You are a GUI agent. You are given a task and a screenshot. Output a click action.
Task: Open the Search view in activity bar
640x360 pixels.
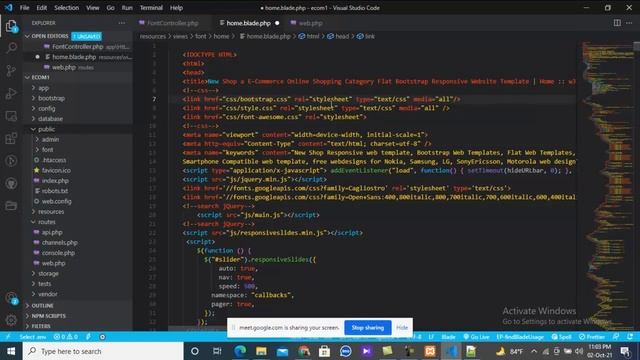pyautogui.click(x=11, y=48)
